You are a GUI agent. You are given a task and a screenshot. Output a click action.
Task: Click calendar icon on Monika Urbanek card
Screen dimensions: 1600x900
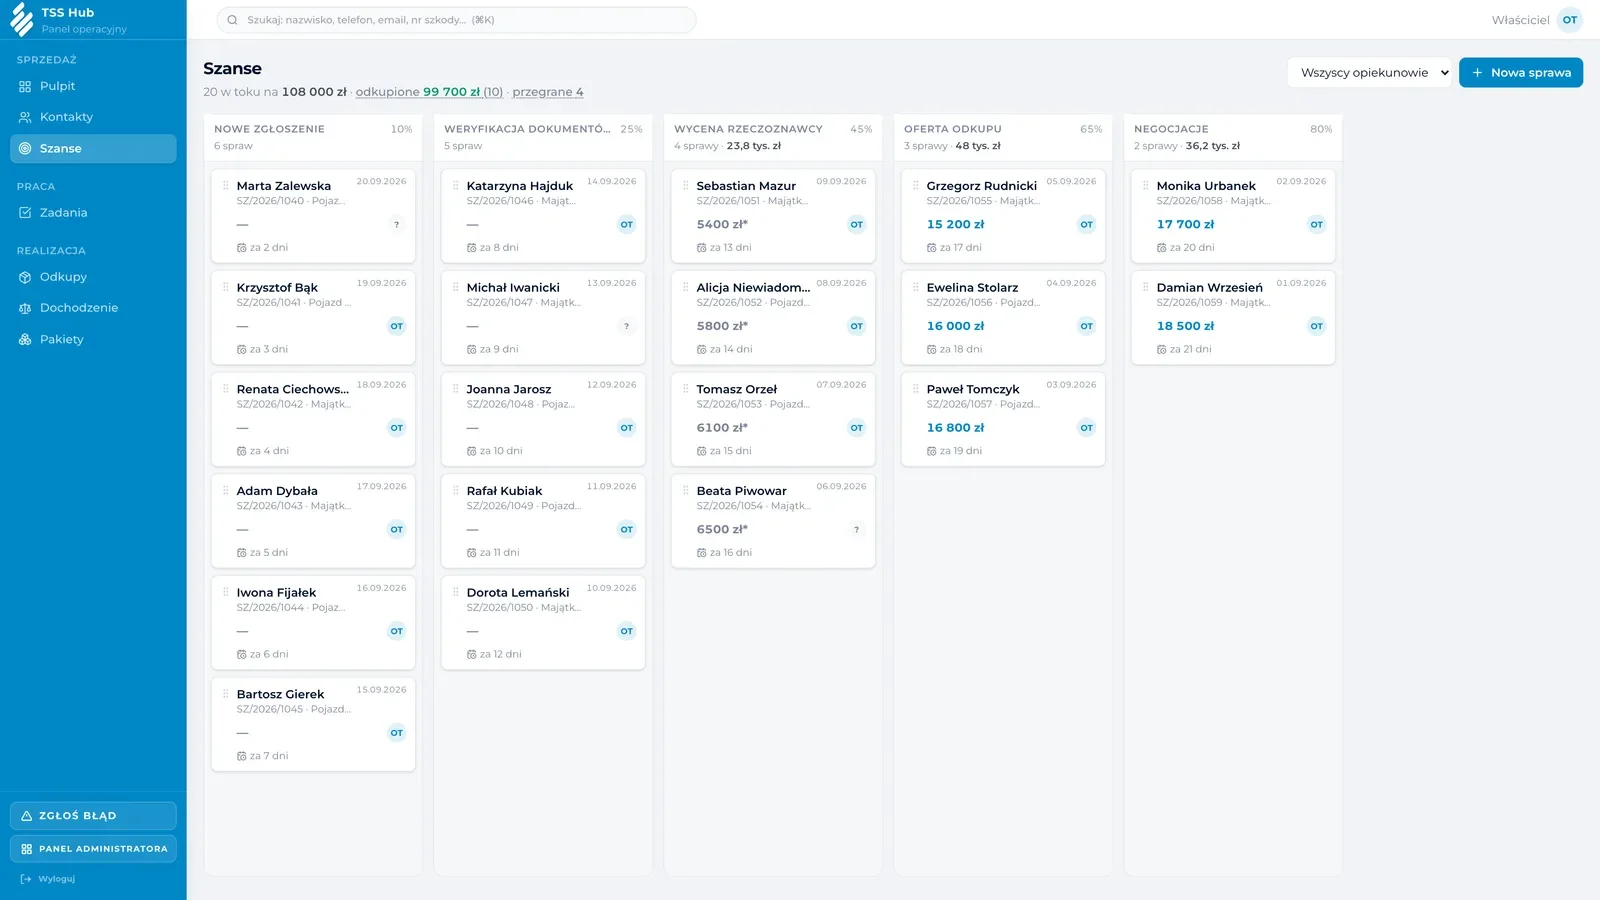click(x=1161, y=248)
